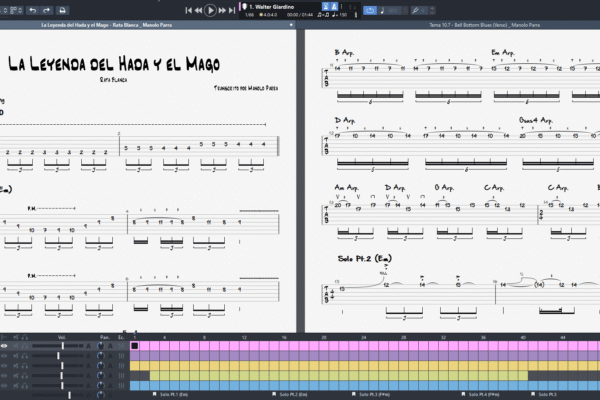Select the first bar cell of the pink track
This screenshot has width=600, height=400.
tap(135, 346)
